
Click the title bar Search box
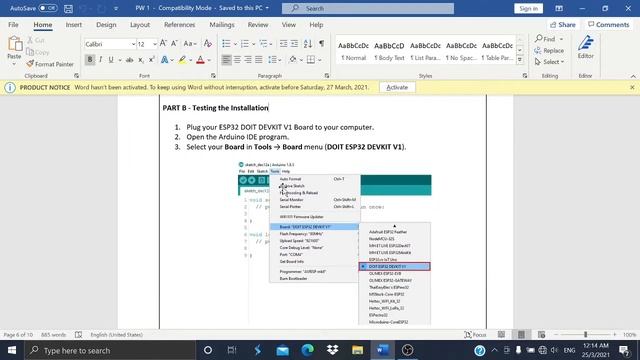click(368, 8)
